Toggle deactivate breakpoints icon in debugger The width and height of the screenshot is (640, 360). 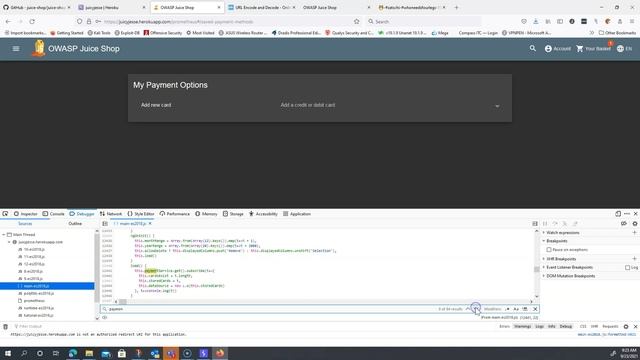click(624, 224)
